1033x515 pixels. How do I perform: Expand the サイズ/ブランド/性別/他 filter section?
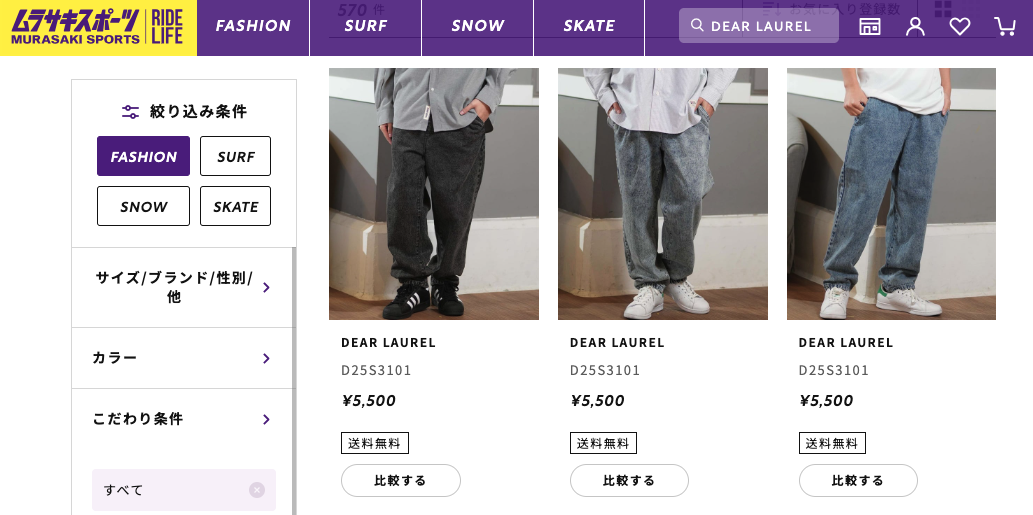tap(183, 288)
